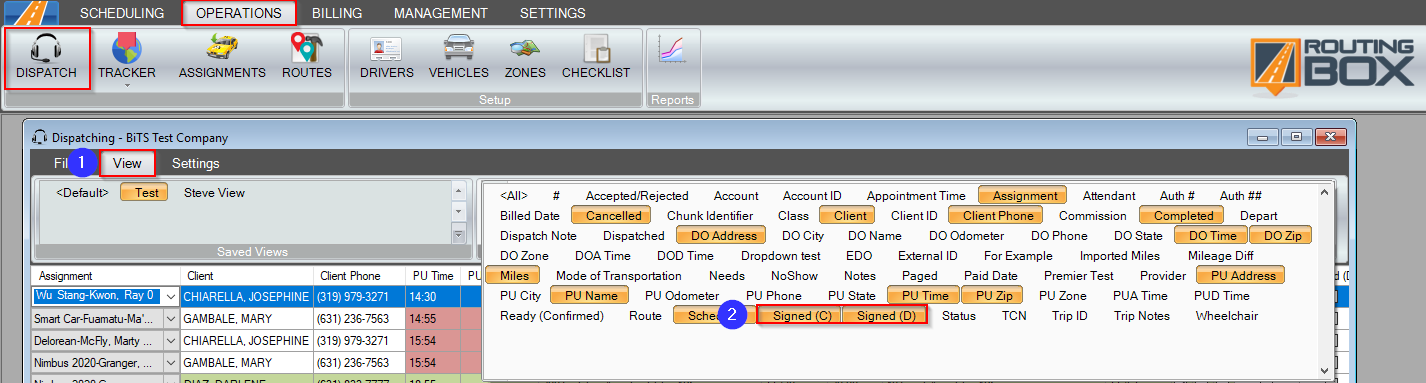This screenshot has width=1426, height=383.
Task: Select the <All> columns option
Action: [x=514, y=196]
